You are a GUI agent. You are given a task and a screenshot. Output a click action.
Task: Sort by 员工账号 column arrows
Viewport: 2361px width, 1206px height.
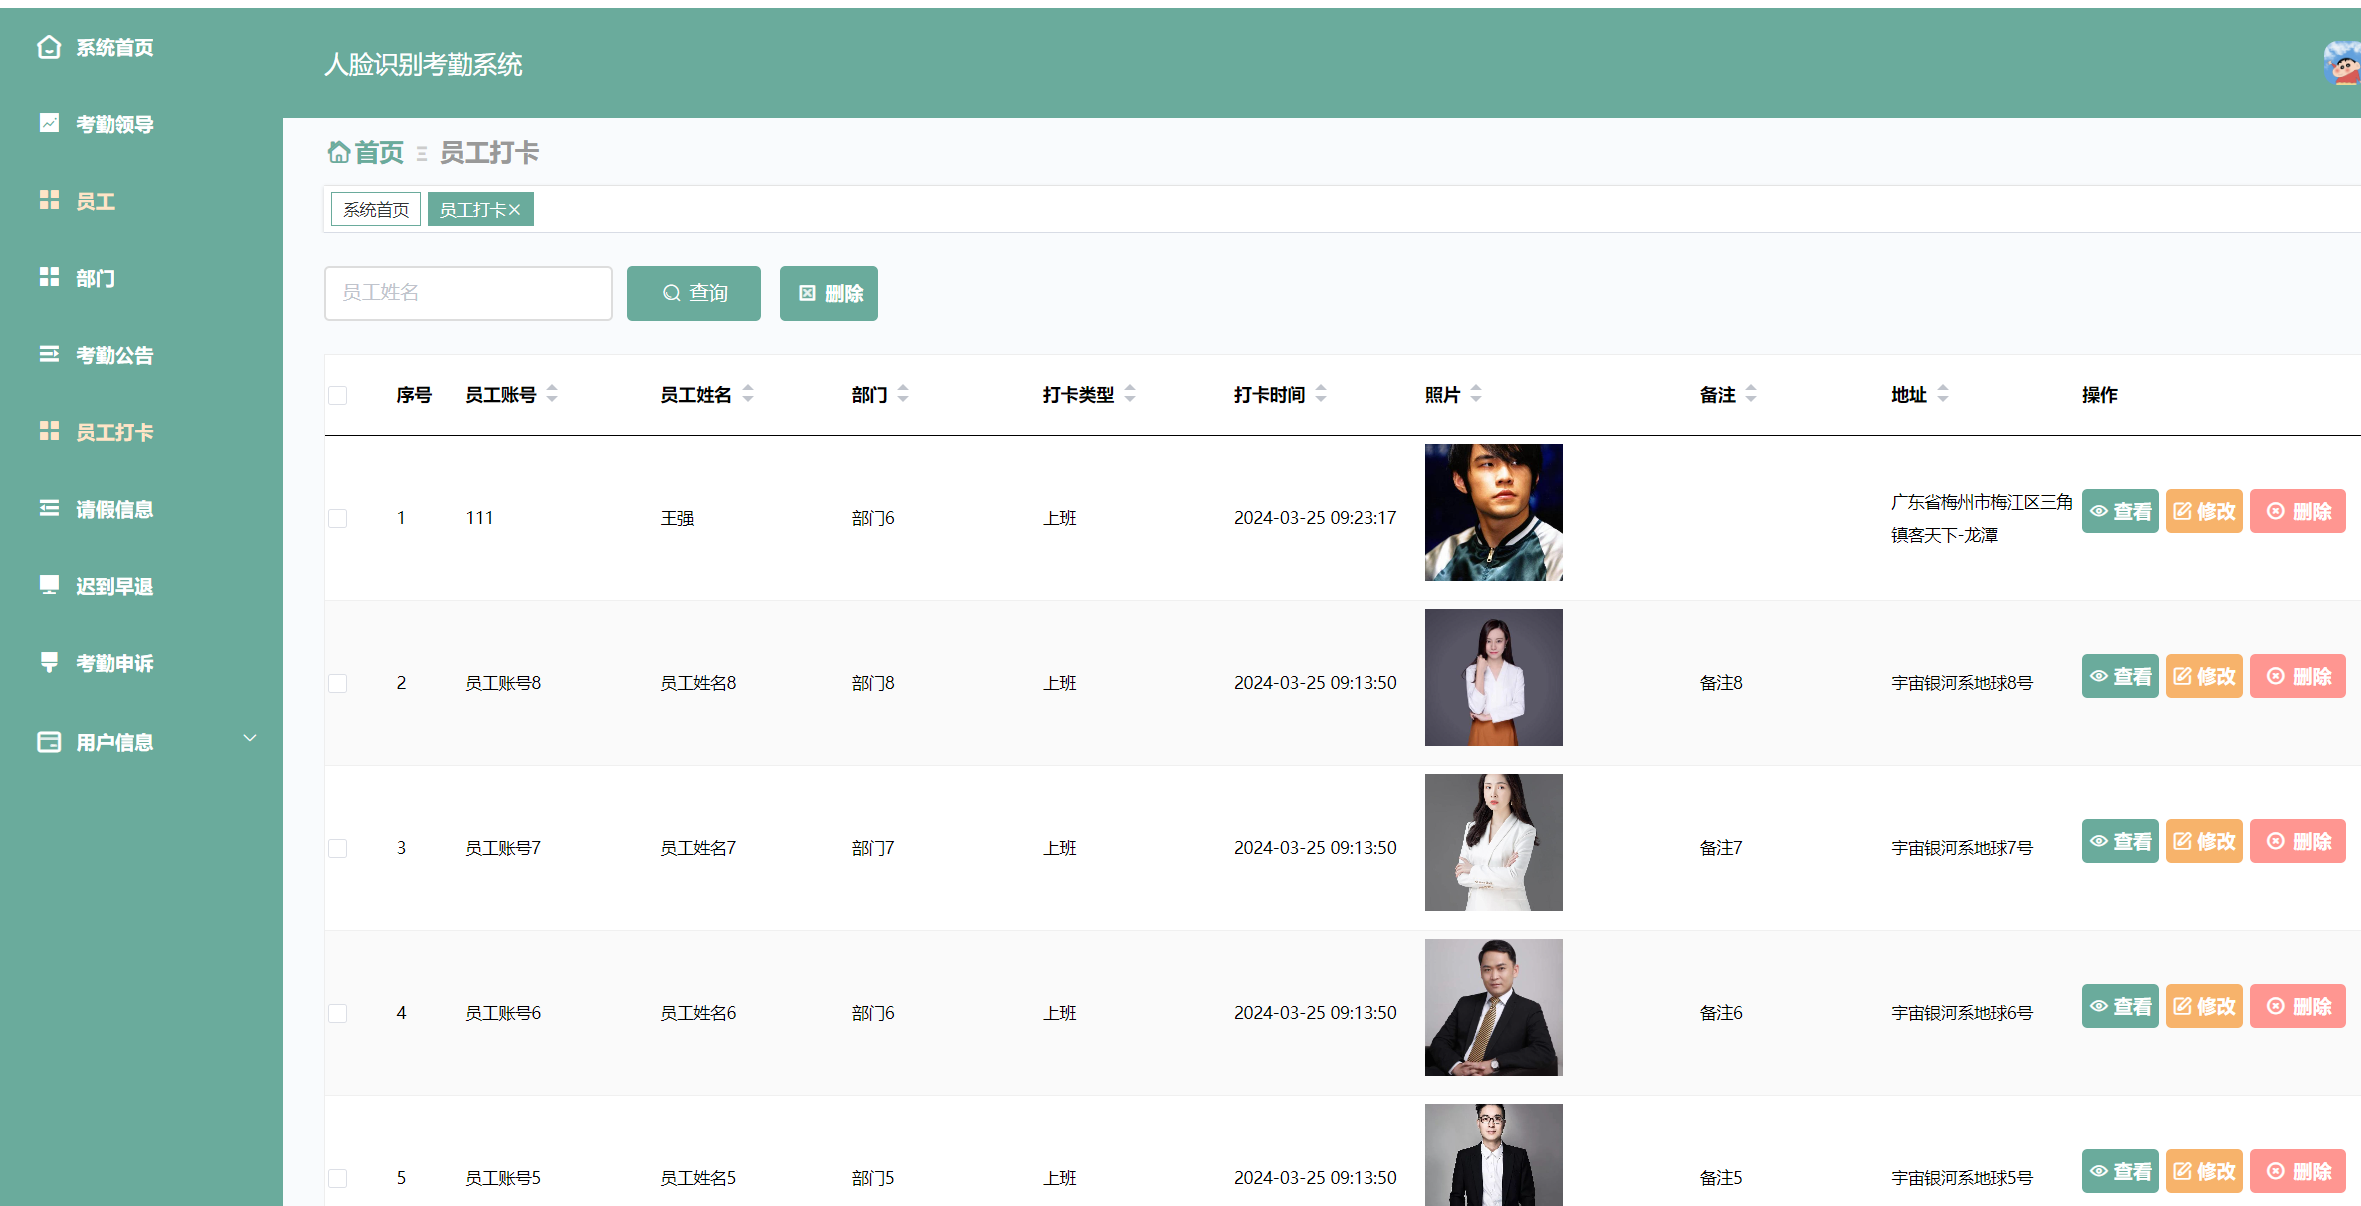[552, 394]
